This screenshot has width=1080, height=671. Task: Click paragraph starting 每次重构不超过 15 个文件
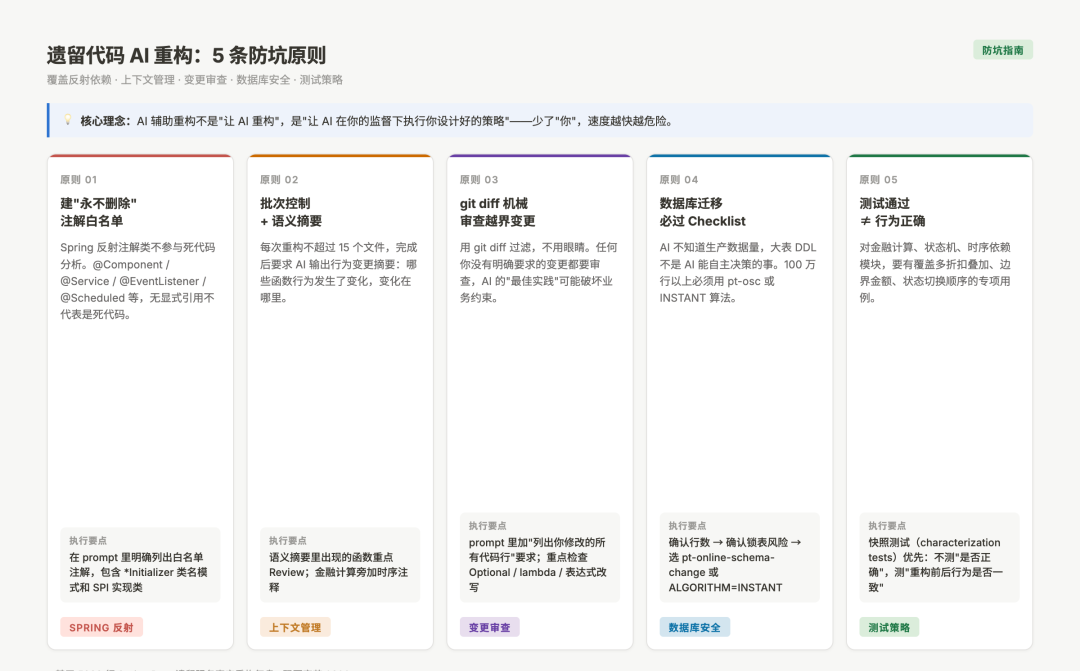(x=339, y=272)
